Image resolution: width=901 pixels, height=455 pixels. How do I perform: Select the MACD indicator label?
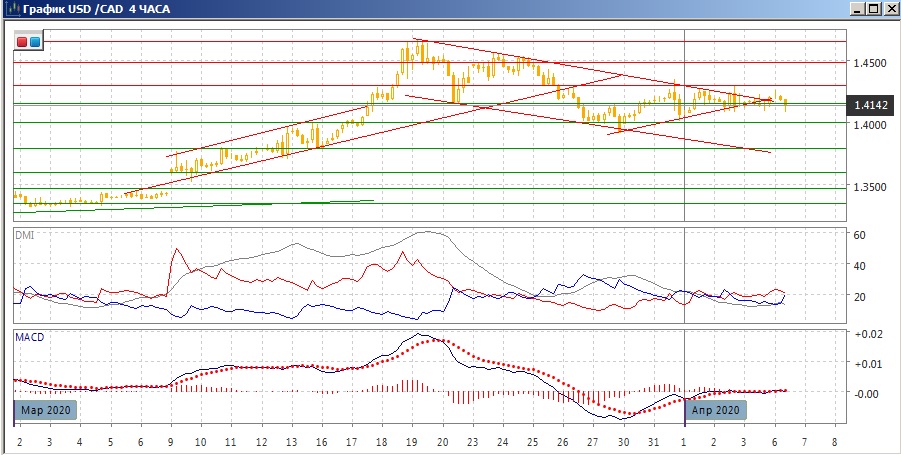point(29,337)
